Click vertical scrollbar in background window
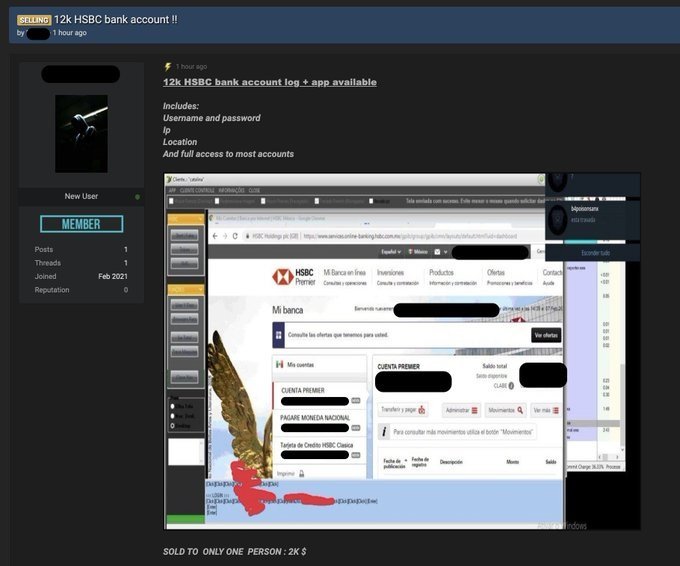 click(x=622, y=406)
